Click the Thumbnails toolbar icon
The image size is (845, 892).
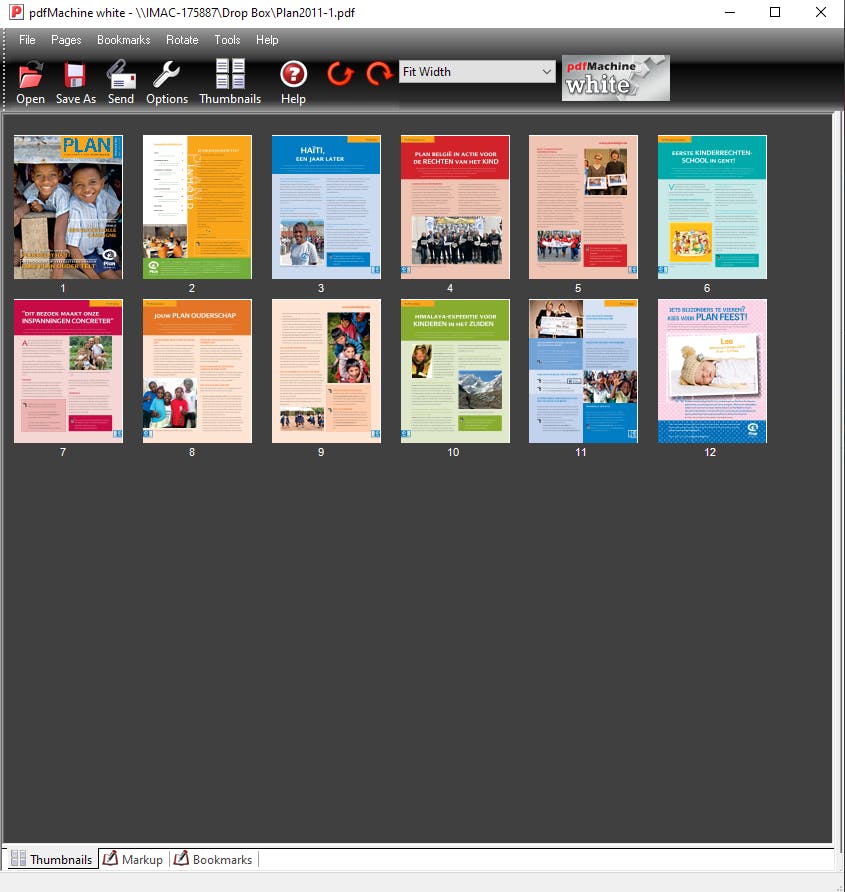pos(230,80)
